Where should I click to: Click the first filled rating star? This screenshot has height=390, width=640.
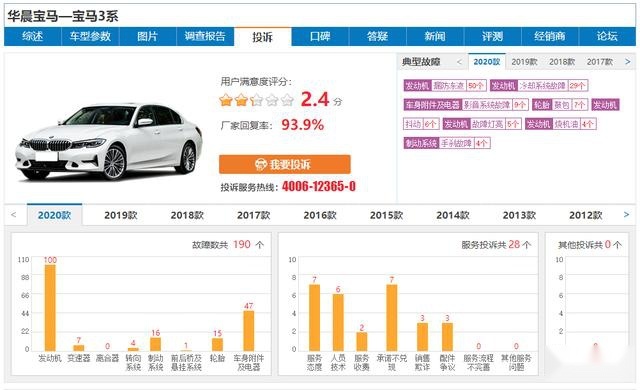(x=226, y=100)
